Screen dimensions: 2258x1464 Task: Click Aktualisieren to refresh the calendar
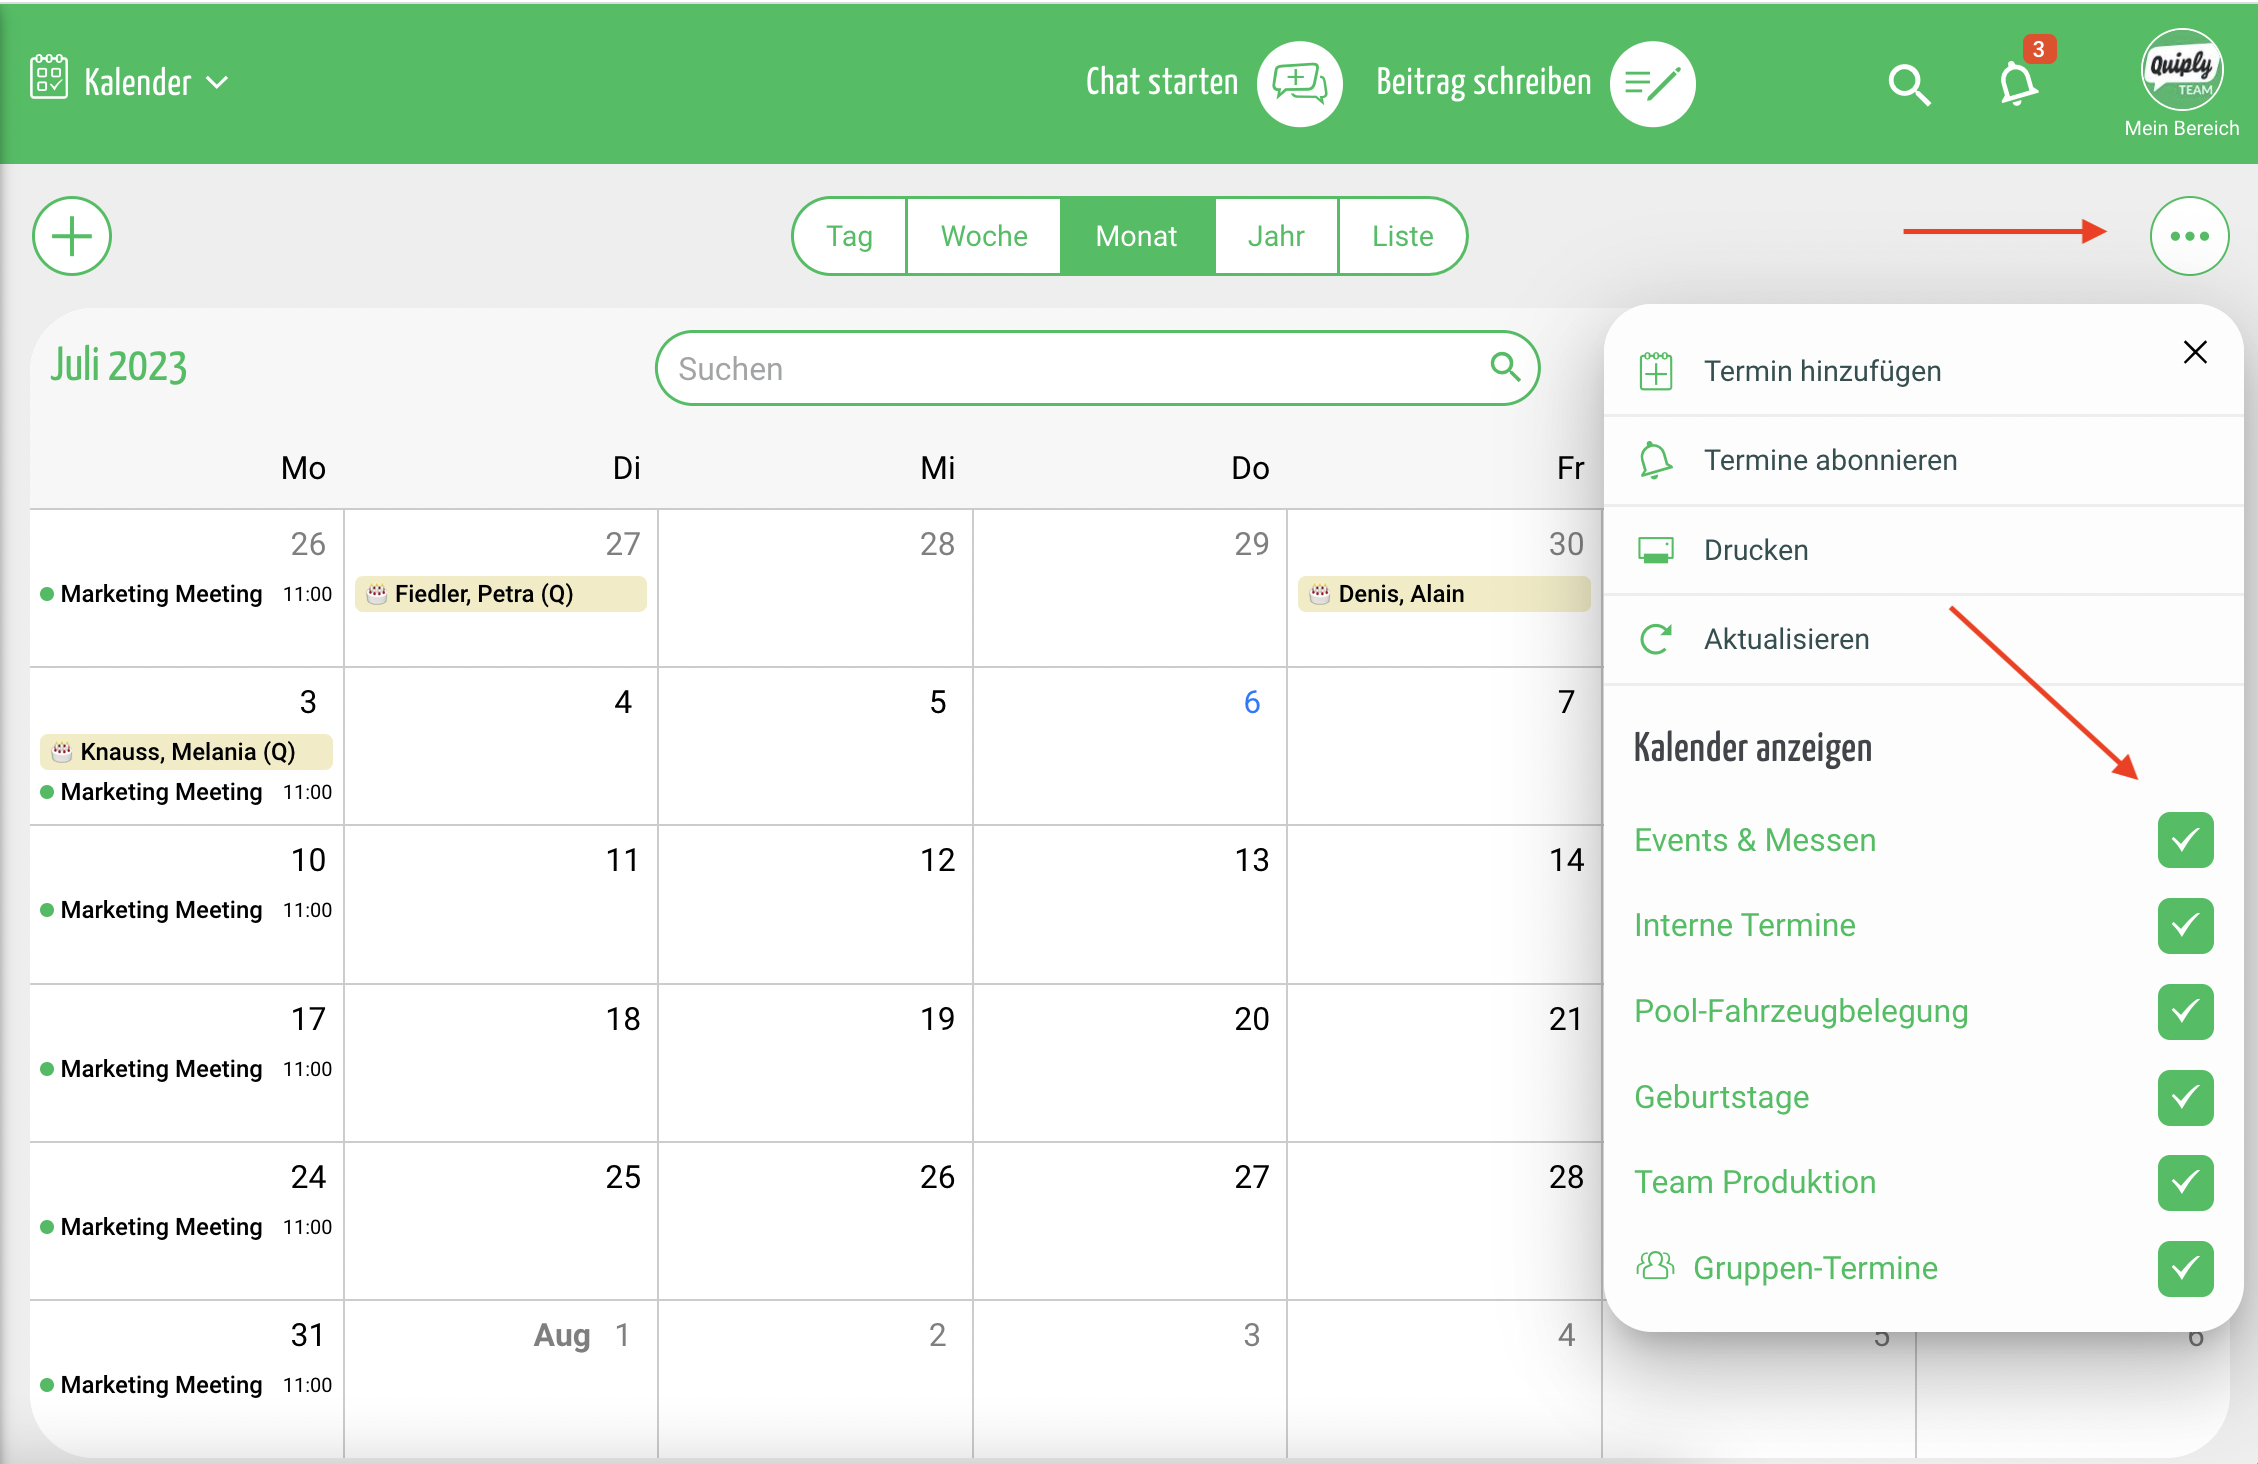(x=1786, y=639)
